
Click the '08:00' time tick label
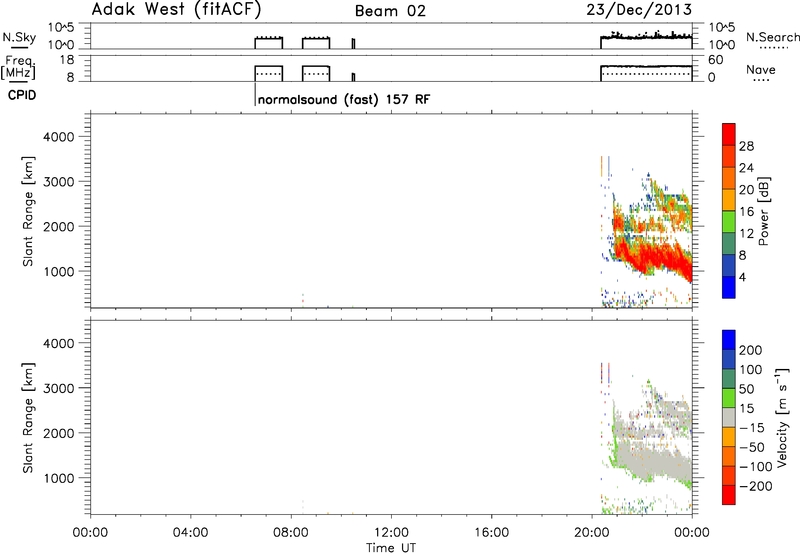tap(291, 533)
